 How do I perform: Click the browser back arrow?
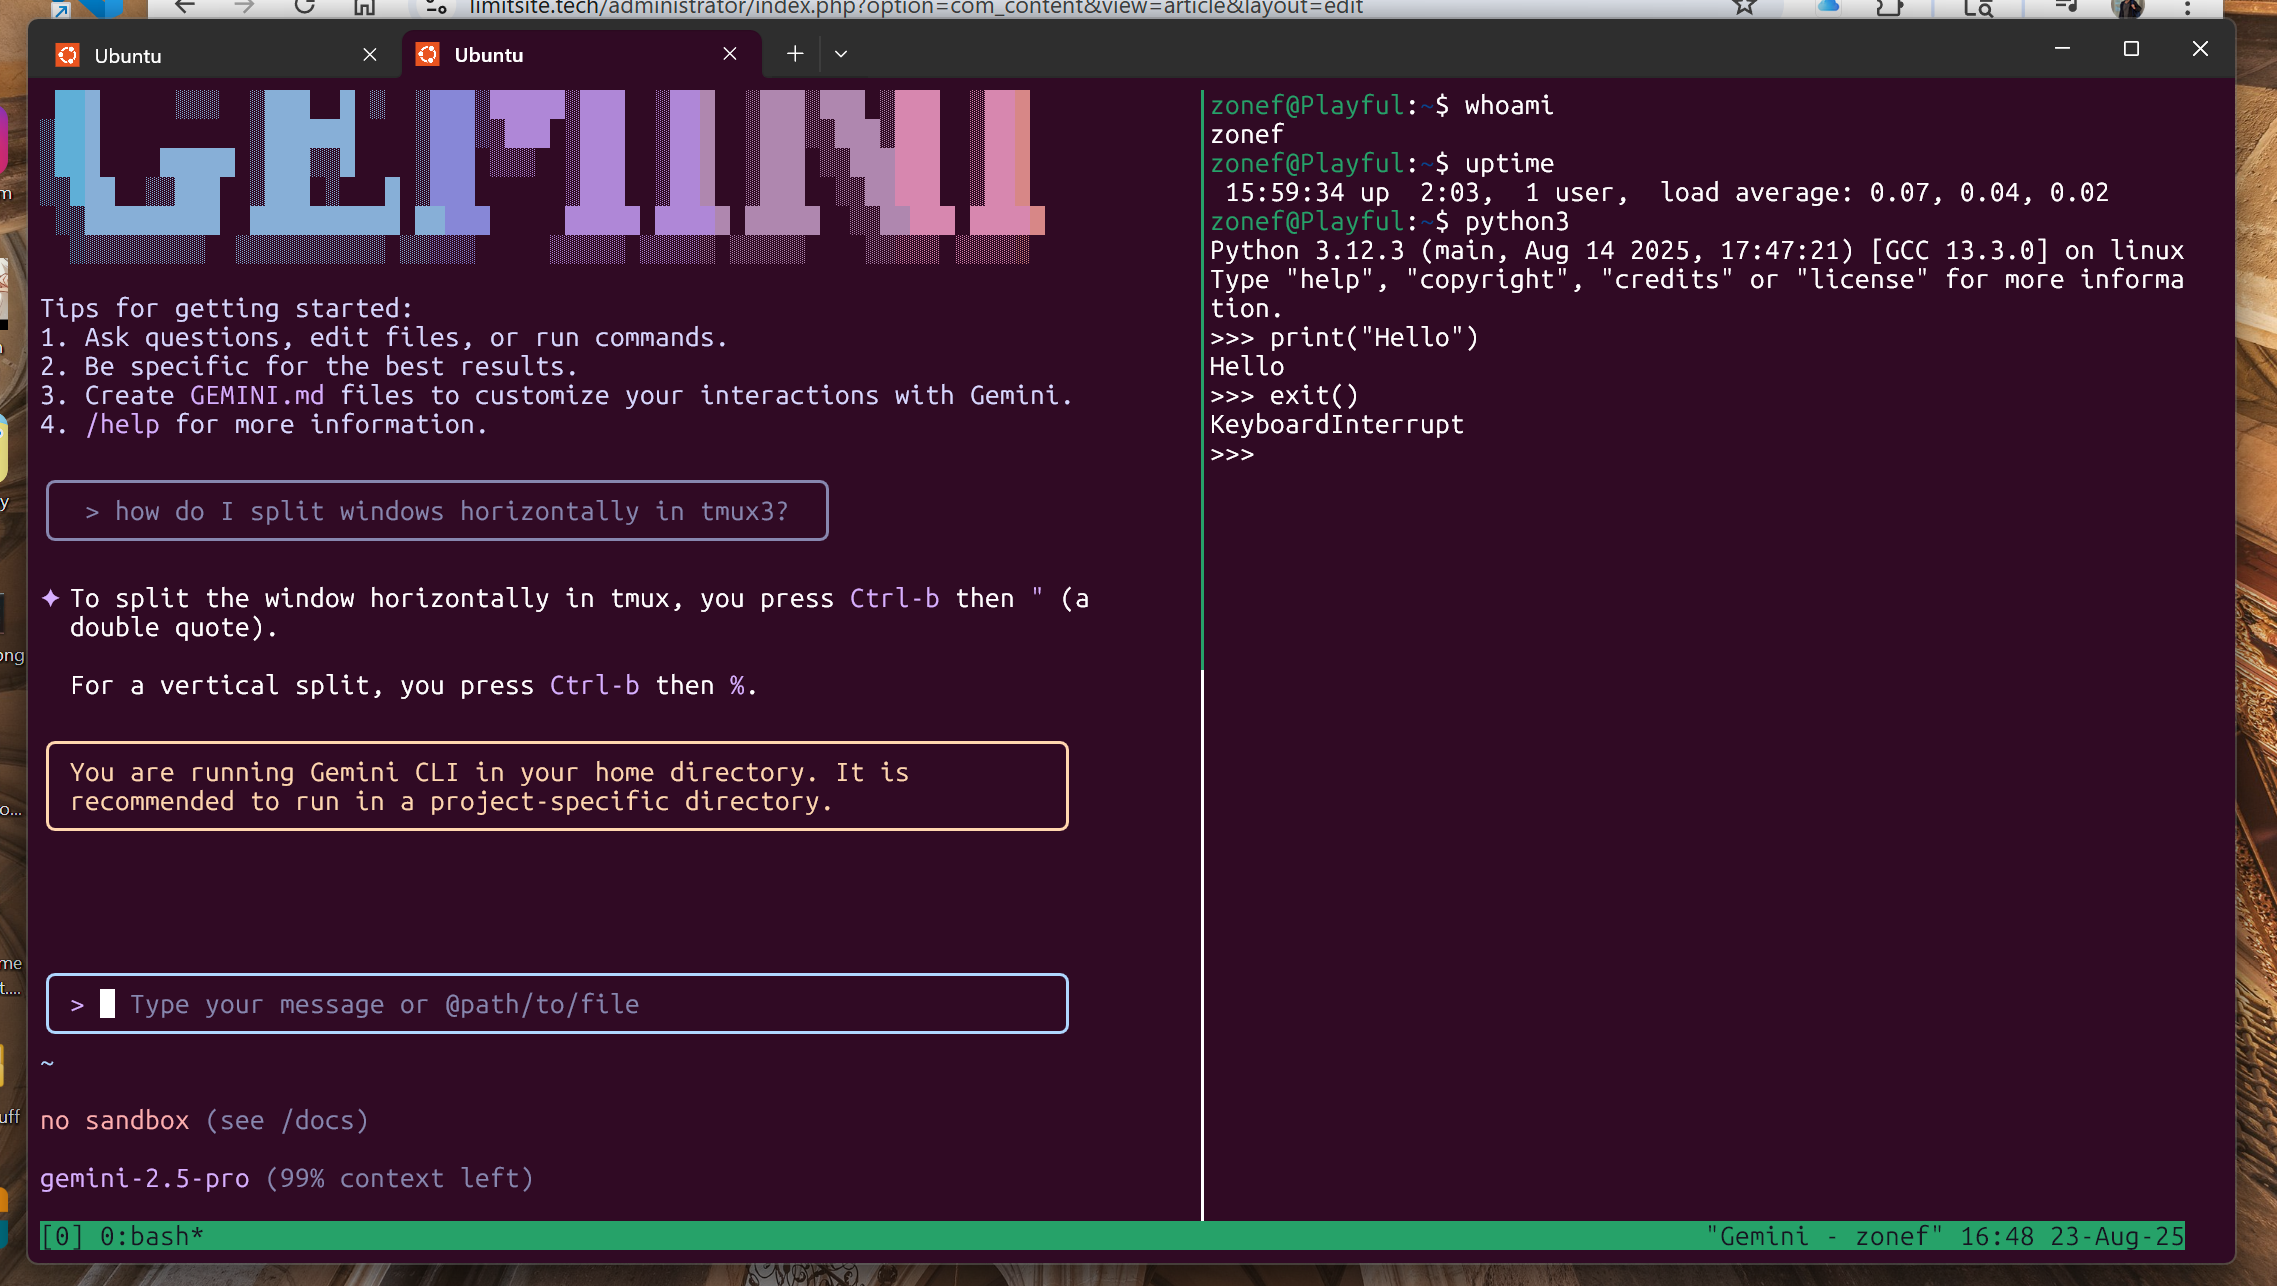click(x=184, y=7)
